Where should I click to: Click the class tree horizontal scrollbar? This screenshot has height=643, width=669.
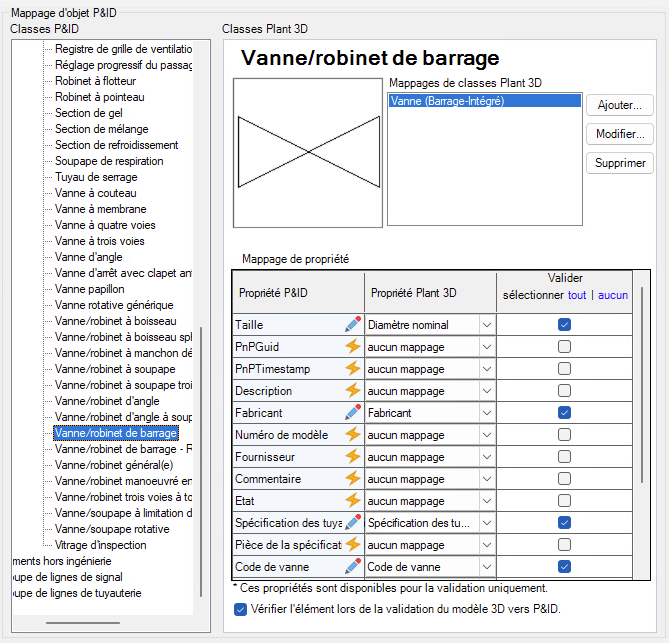click(x=83, y=623)
